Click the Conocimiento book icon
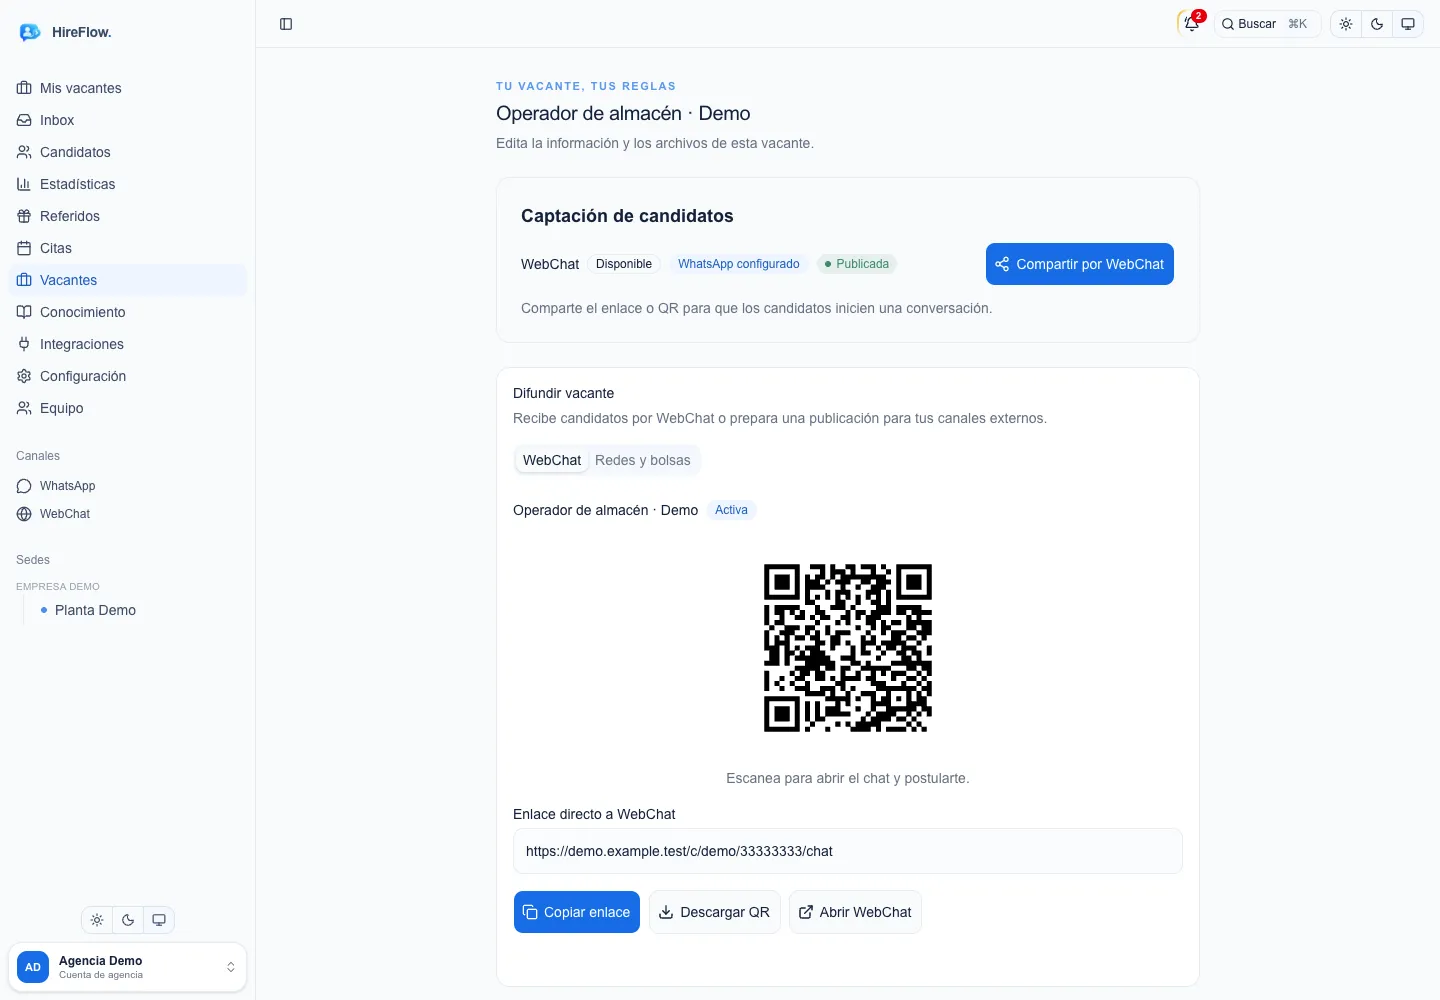The width and height of the screenshot is (1440, 1000). [24, 312]
